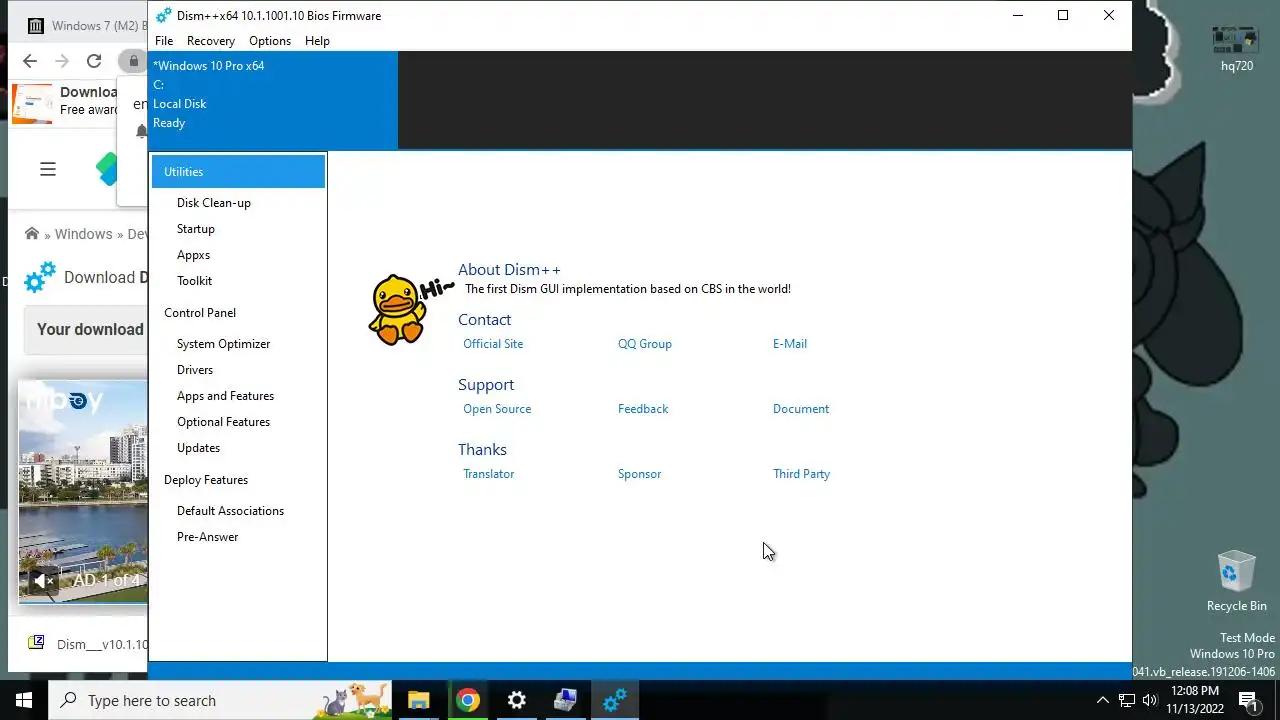Open System Optimizer in sidebar
This screenshot has width=1280, height=720.
(x=223, y=344)
